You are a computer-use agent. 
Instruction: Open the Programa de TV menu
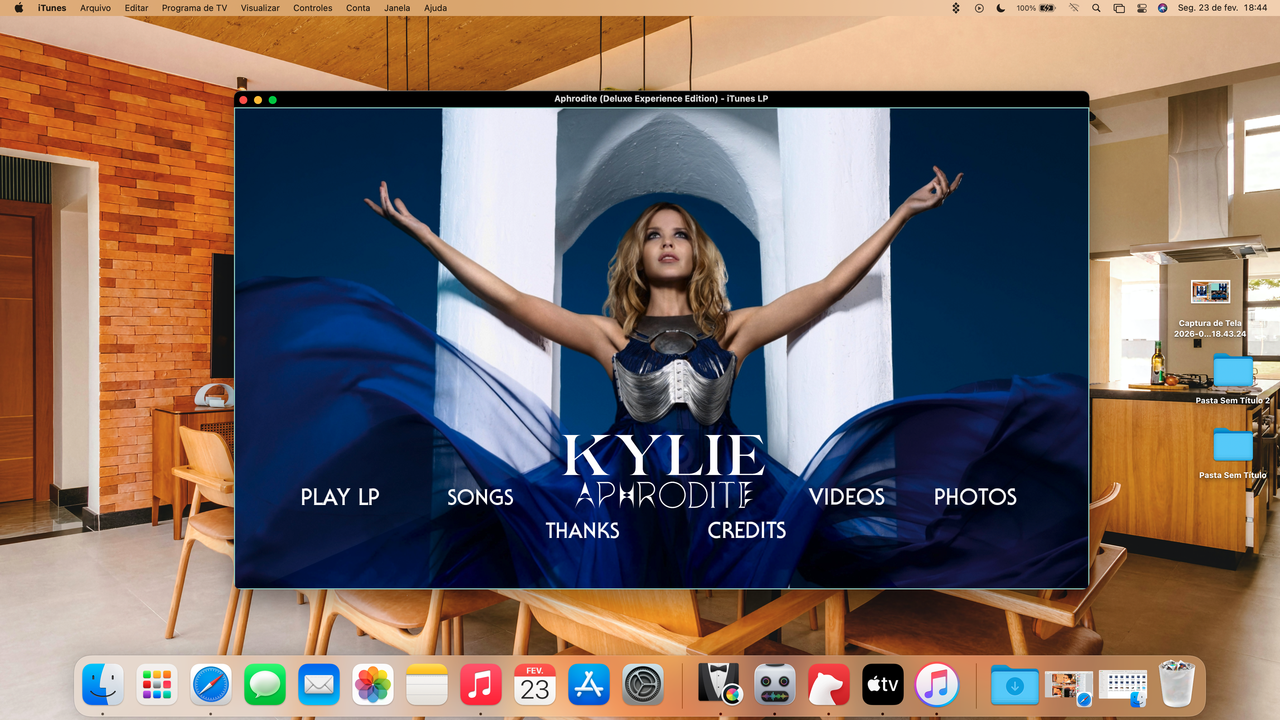(195, 8)
